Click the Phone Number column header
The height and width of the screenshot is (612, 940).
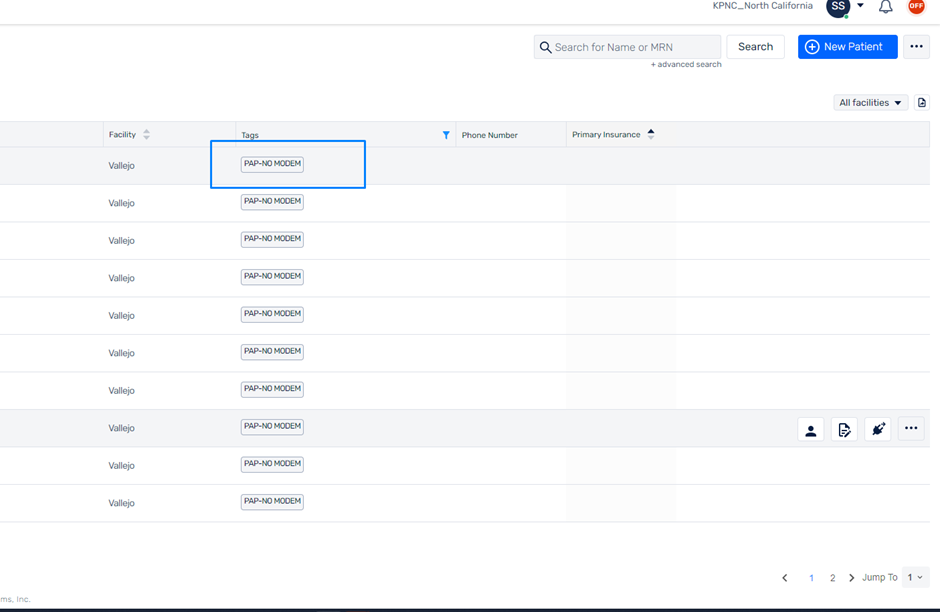[x=489, y=135]
